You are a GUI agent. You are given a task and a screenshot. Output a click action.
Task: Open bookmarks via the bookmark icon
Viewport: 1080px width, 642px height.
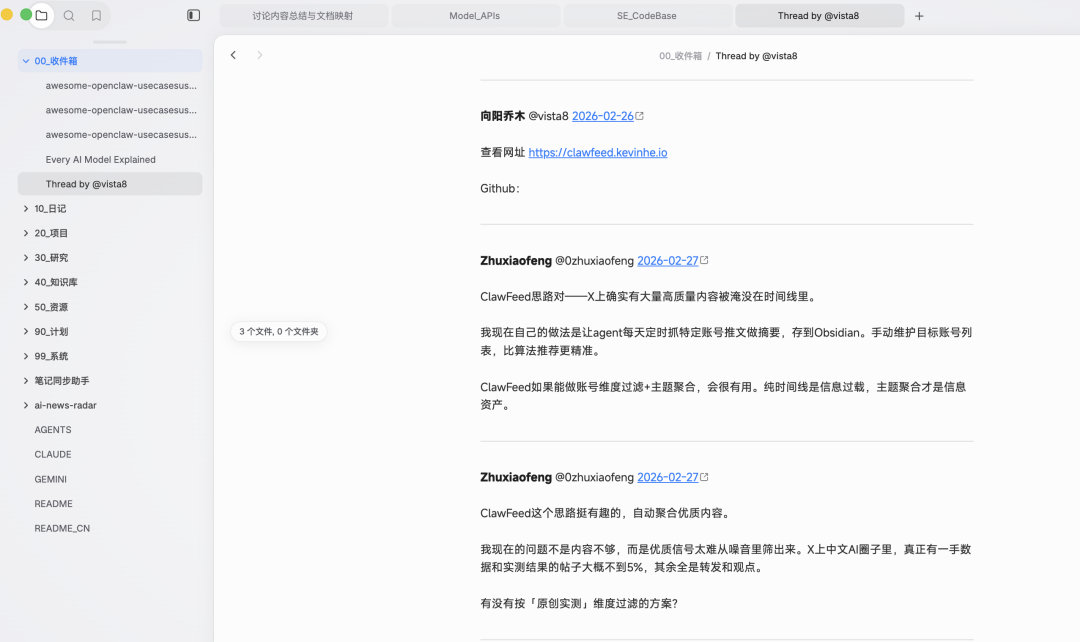(x=95, y=16)
